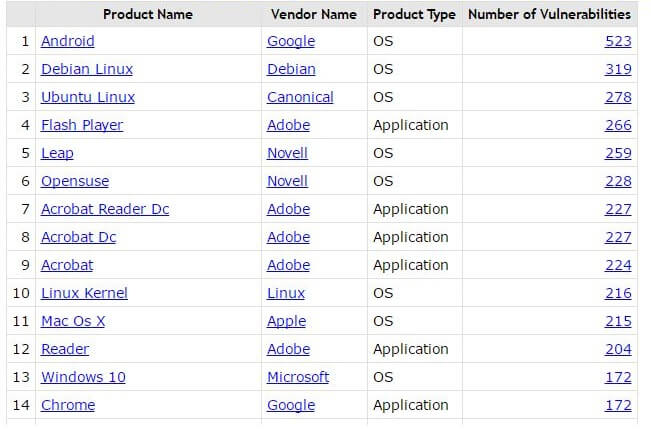The height and width of the screenshot is (429, 651).
Task: Open the Mac Os X product link
Action: click(73, 321)
